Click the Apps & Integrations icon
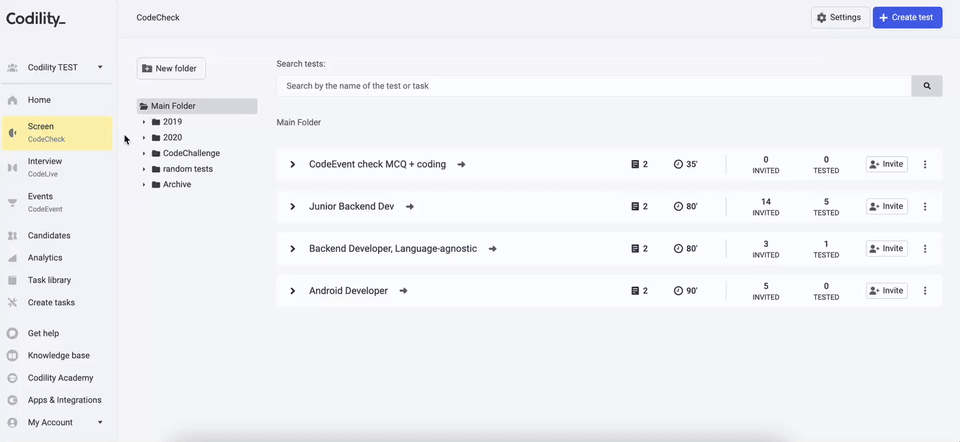This screenshot has width=960, height=442. 12,400
